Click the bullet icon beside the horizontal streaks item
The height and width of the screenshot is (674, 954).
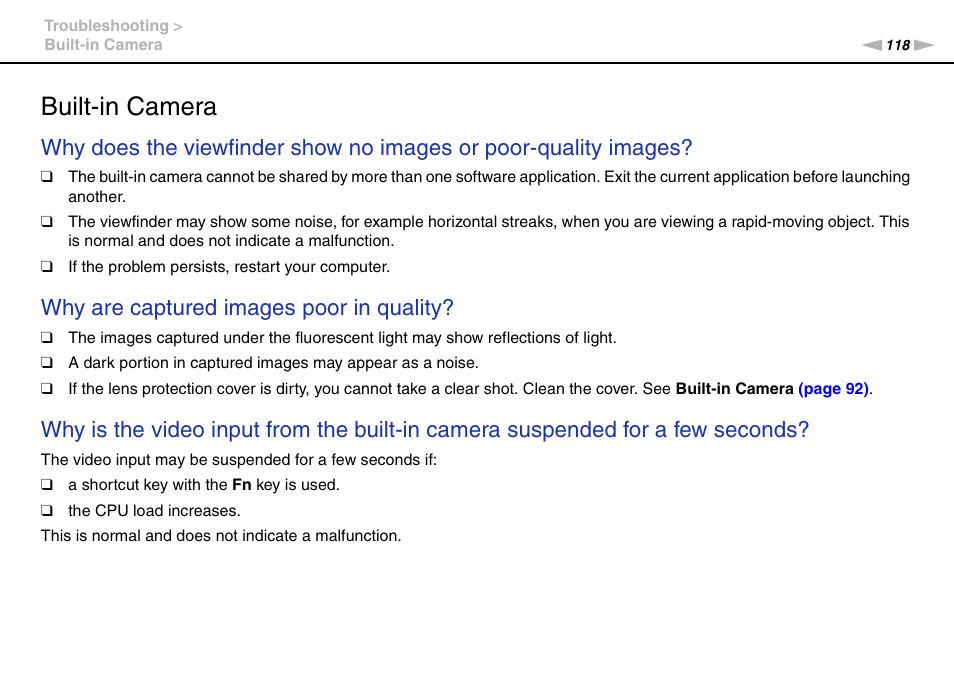click(x=46, y=222)
